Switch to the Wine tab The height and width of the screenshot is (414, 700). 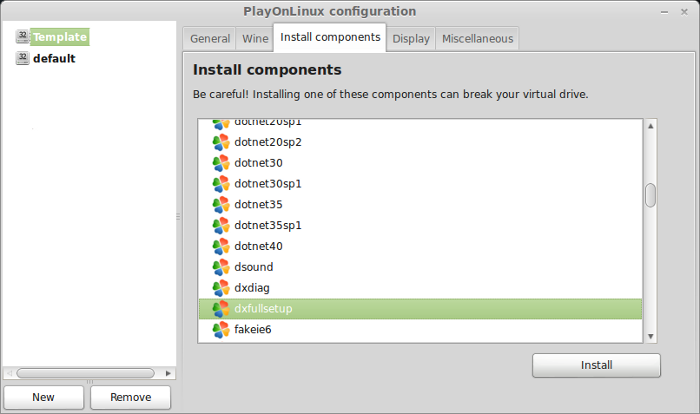coord(255,39)
